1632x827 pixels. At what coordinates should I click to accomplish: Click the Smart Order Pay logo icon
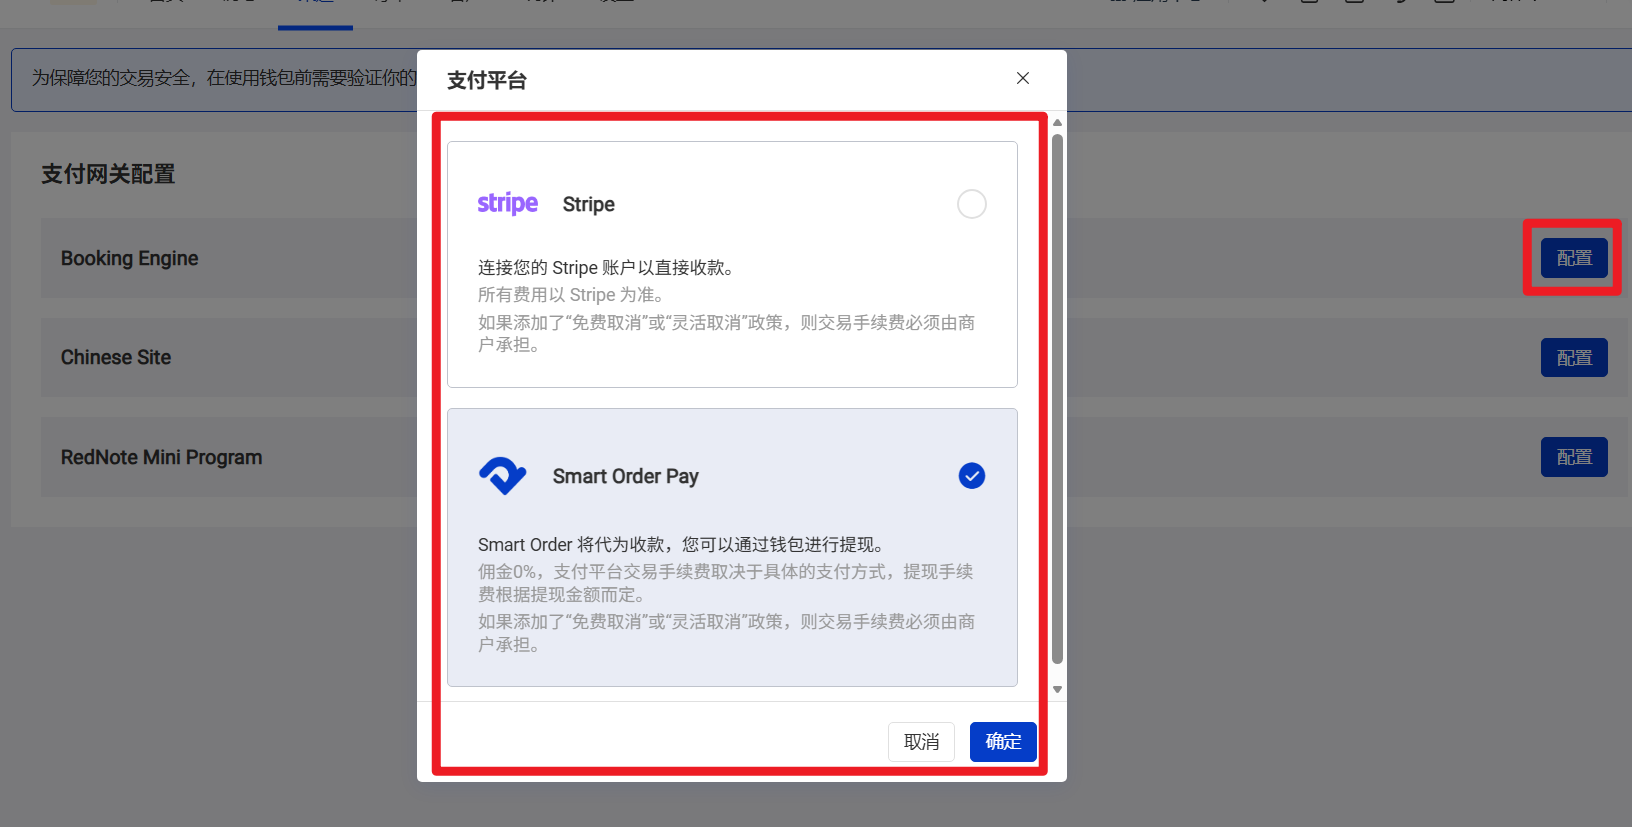tap(503, 476)
